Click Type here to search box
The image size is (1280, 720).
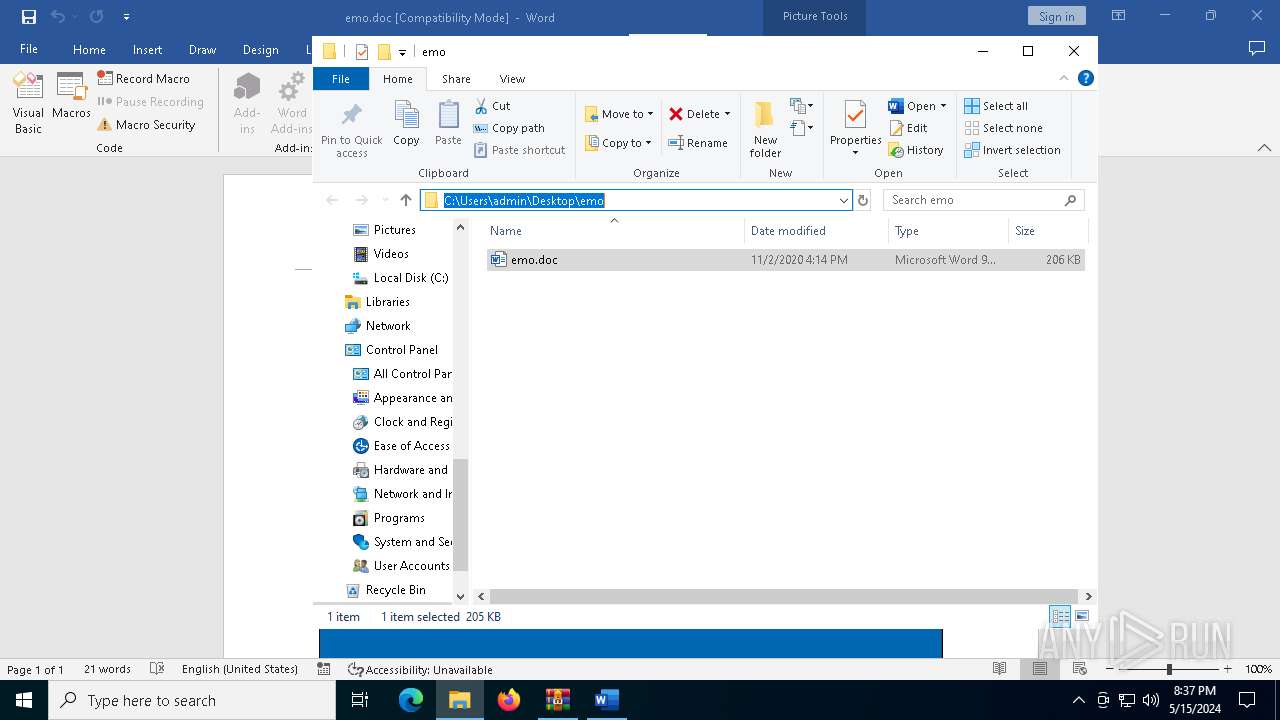tap(192, 700)
